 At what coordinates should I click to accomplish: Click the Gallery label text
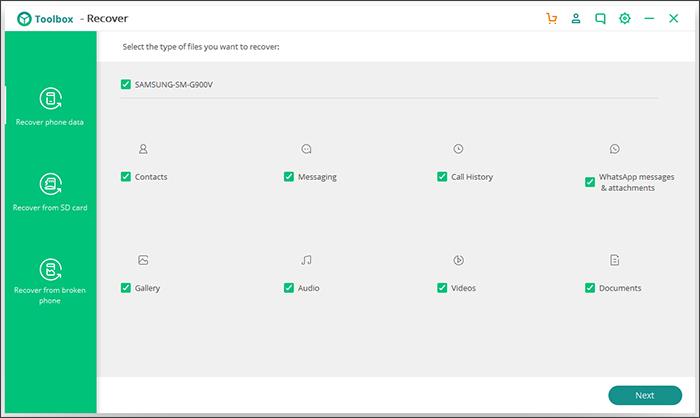(x=147, y=288)
